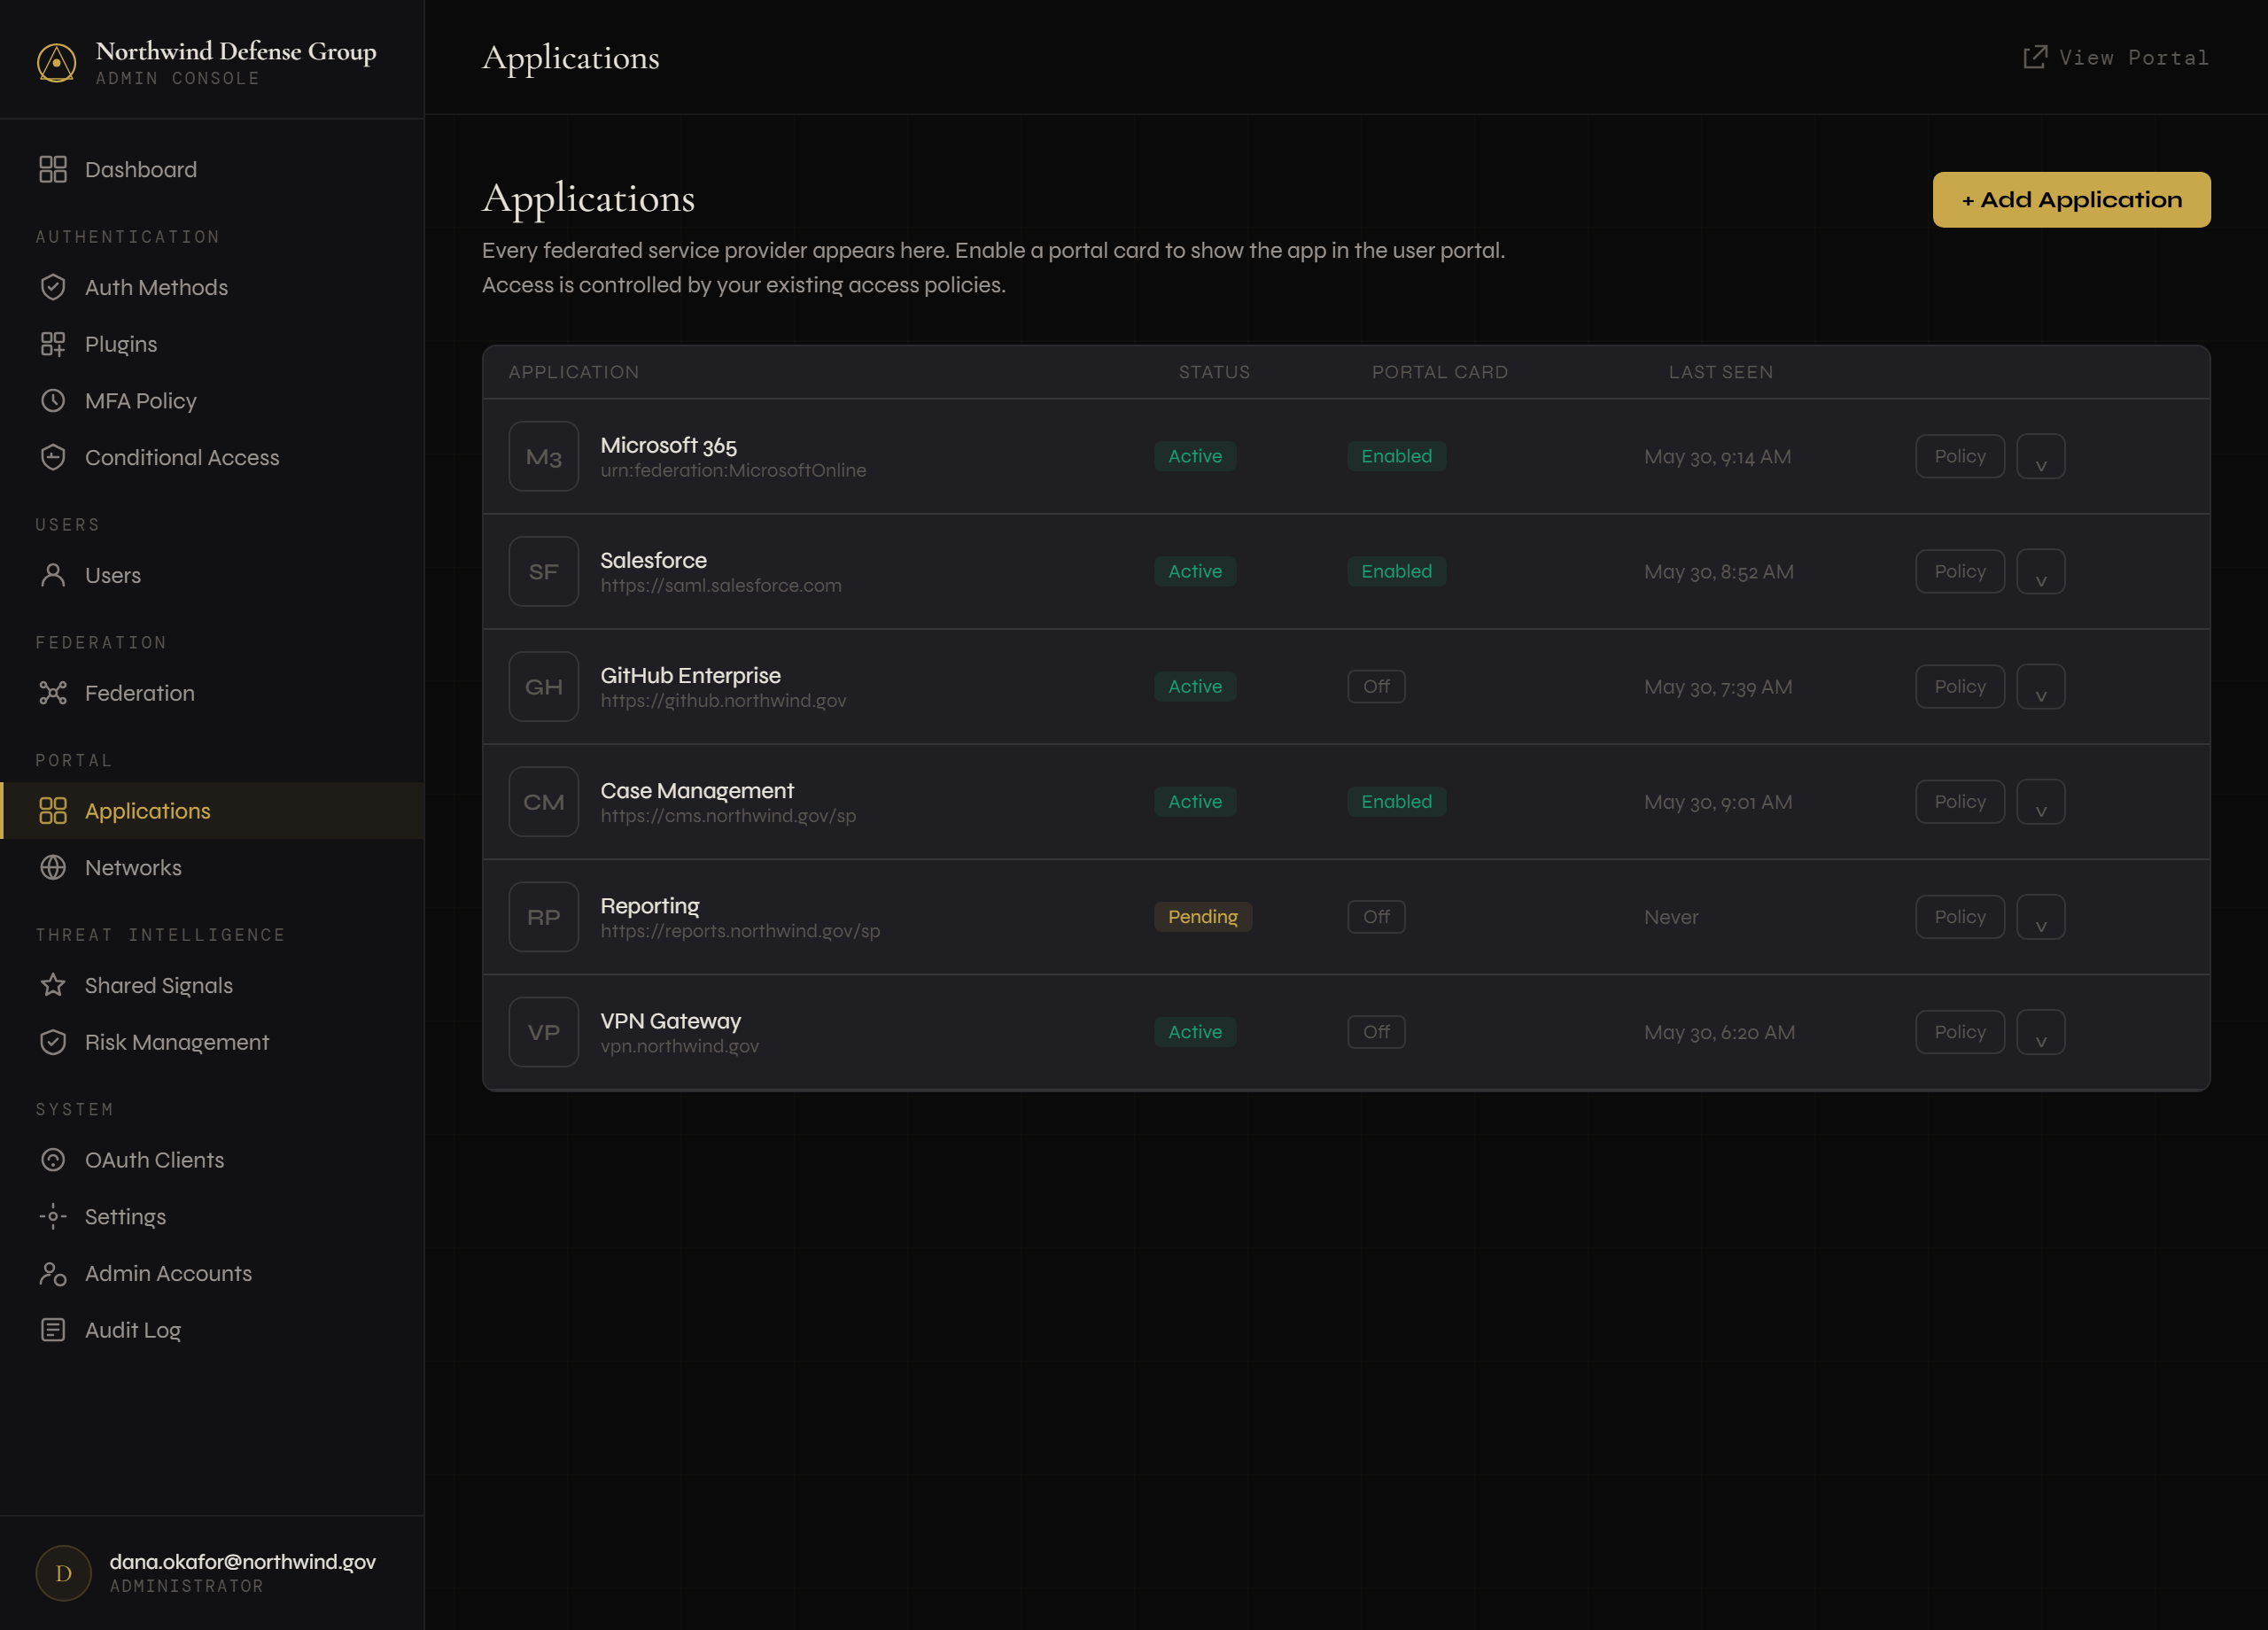Click the Northwind Defense Group logo icon
2268x1630 pixels.
(56, 62)
